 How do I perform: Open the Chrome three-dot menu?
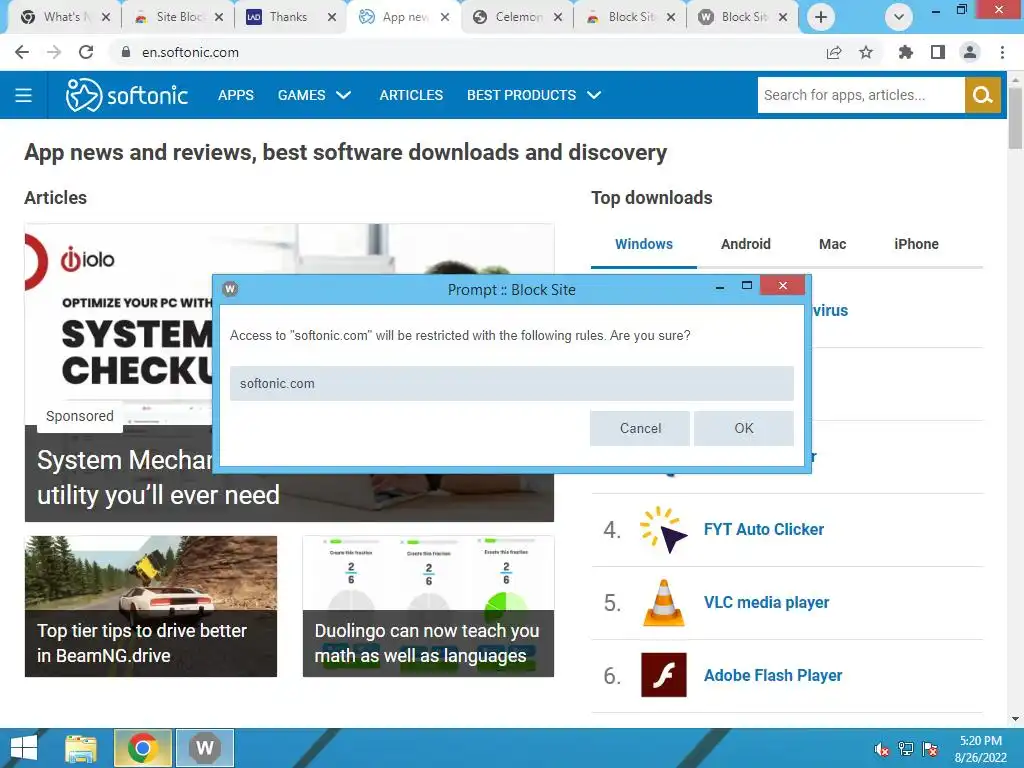coord(1002,52)
